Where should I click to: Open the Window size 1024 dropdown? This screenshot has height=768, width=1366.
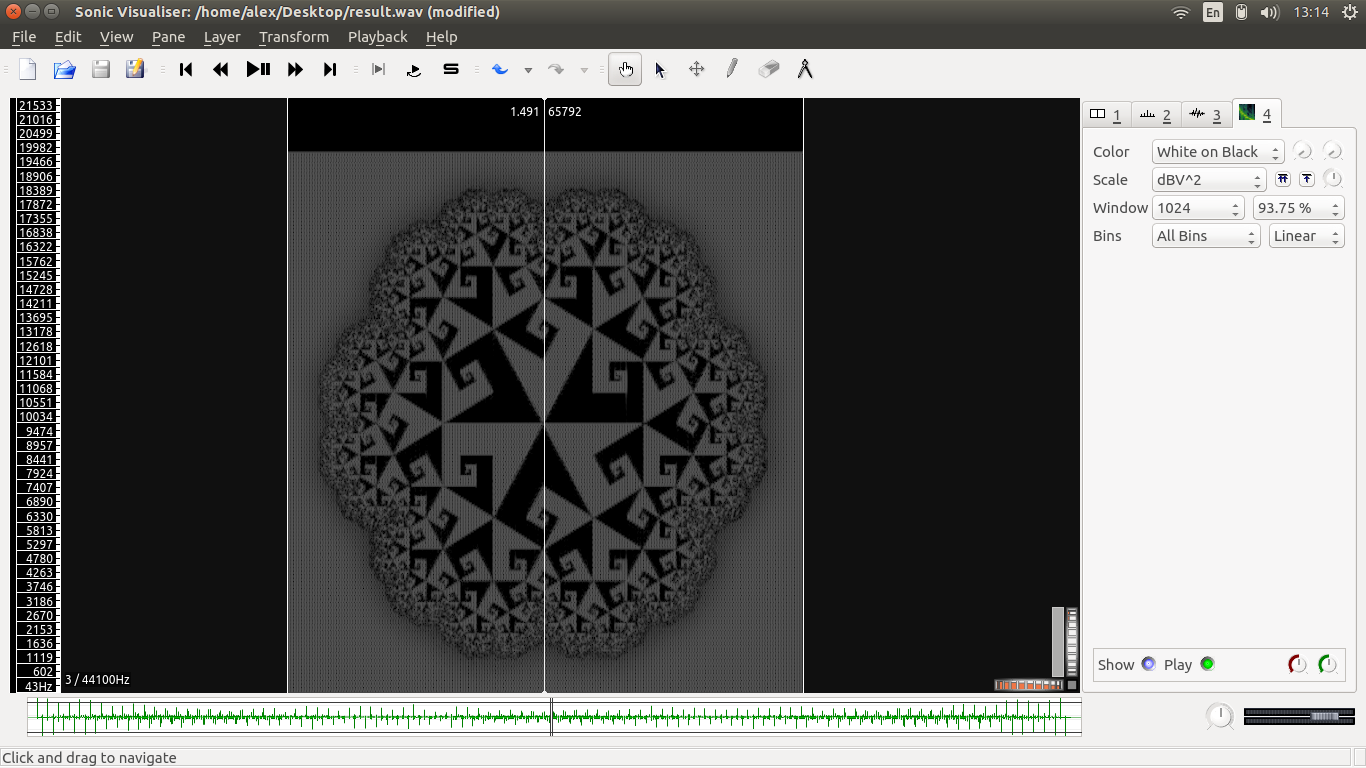1197,208
